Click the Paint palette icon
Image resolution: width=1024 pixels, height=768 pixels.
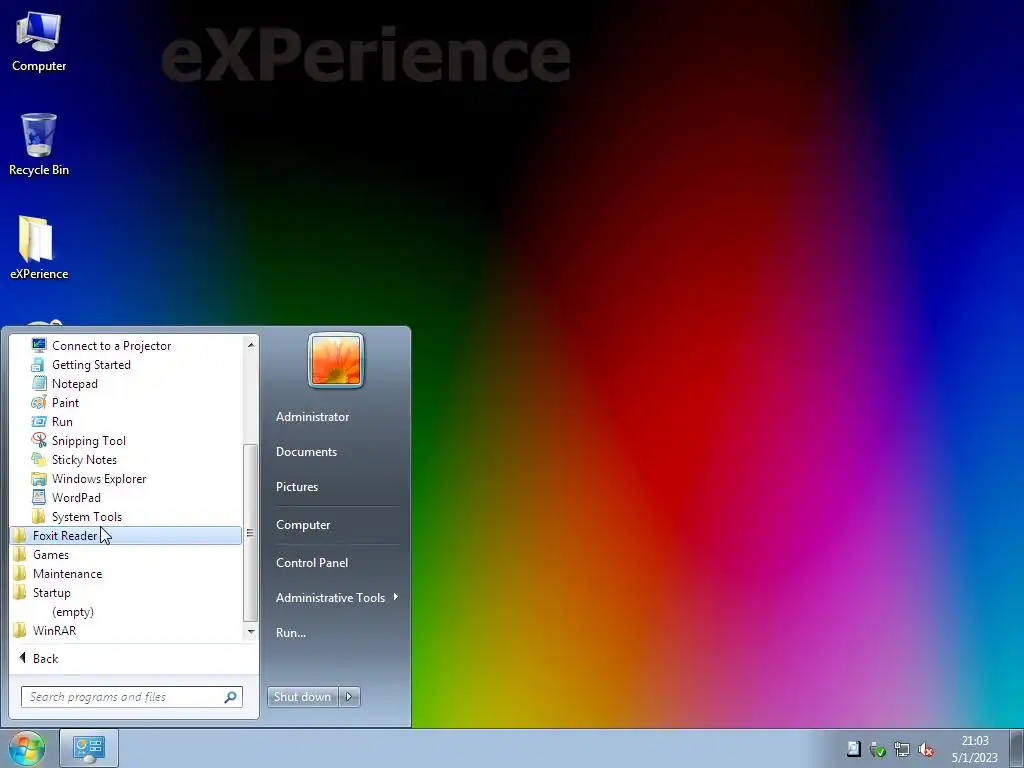pyautogui.click(x=39, y=402)
